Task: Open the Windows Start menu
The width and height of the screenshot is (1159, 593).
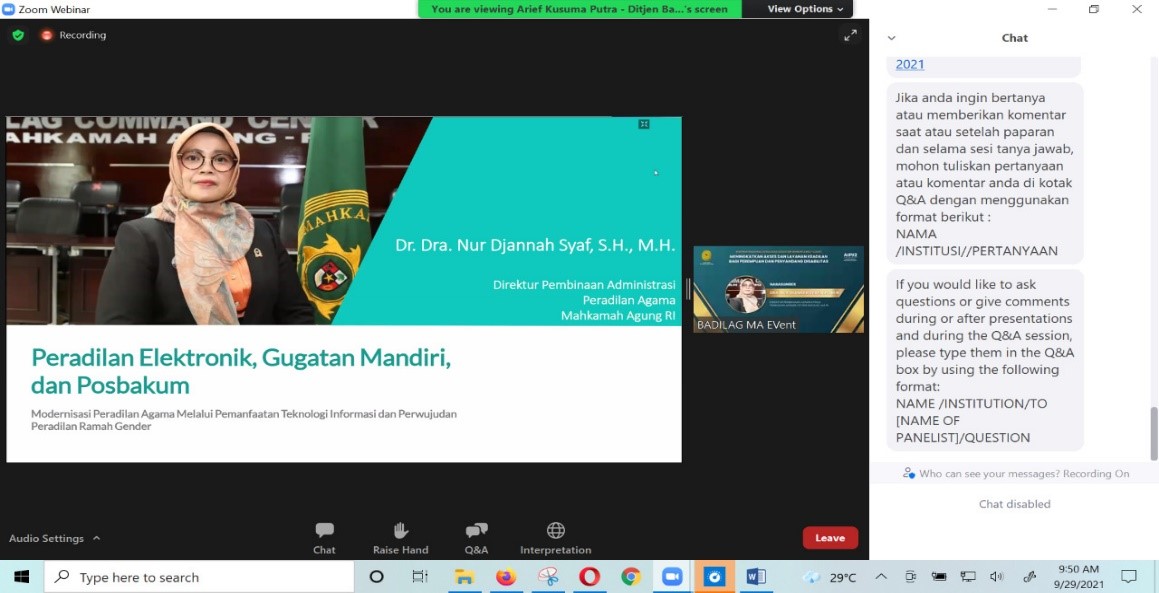Action: coord(19,577)
